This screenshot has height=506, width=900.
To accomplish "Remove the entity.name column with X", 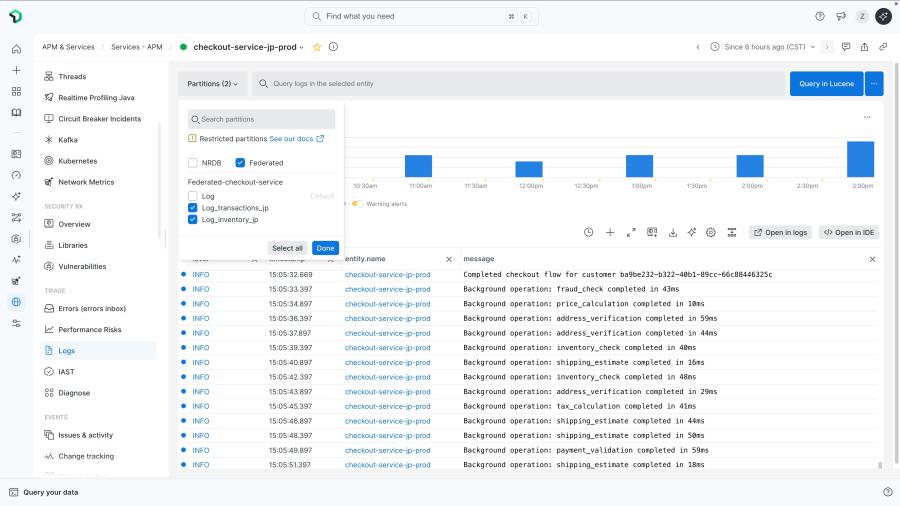I will point(449,259).
